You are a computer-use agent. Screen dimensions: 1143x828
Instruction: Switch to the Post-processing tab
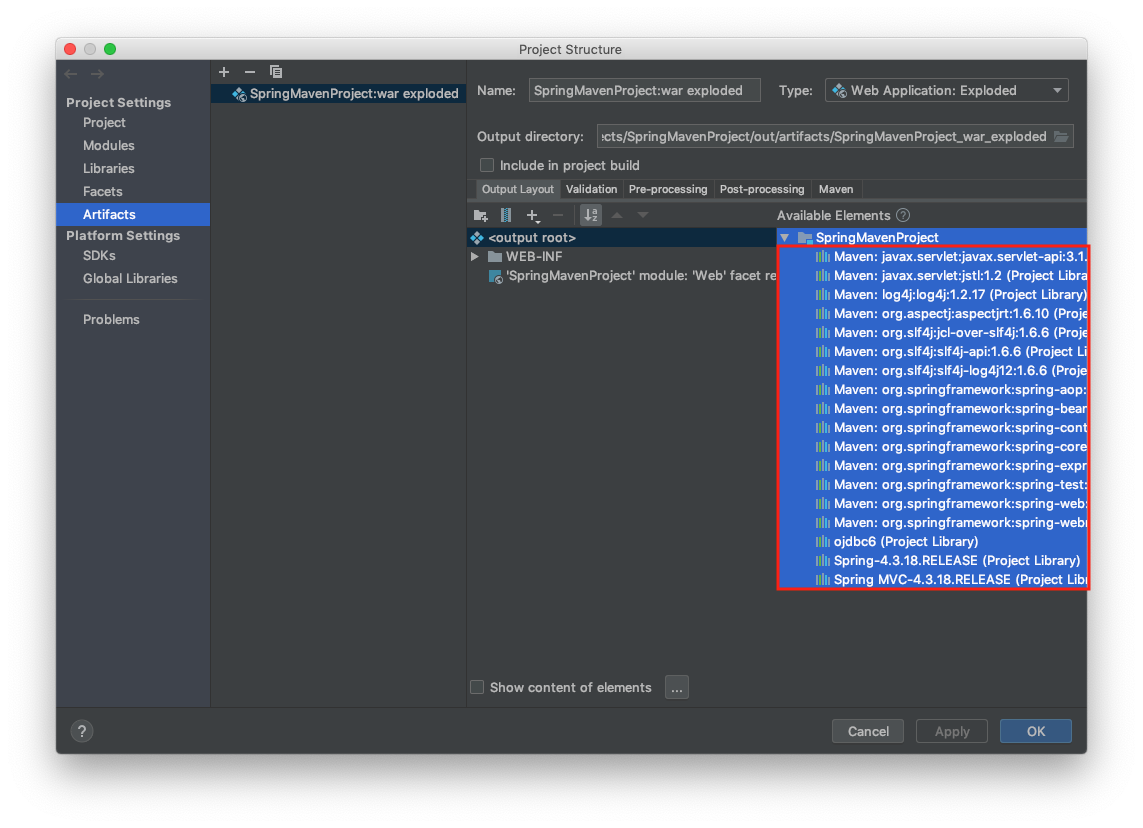click(762, 189)
